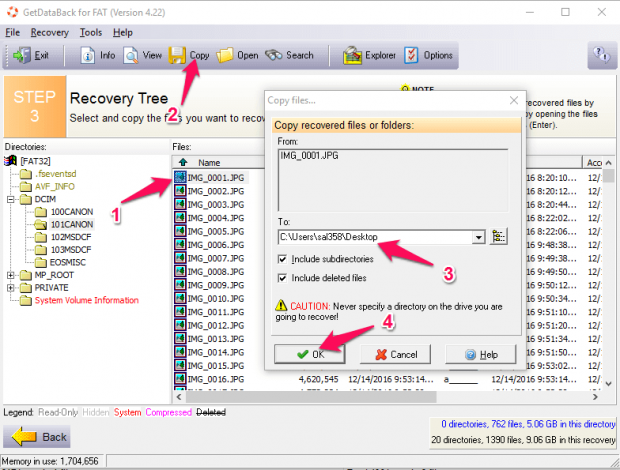Open the destination path dropdown arrow
The image size is (620, 470).
(479, 237)
